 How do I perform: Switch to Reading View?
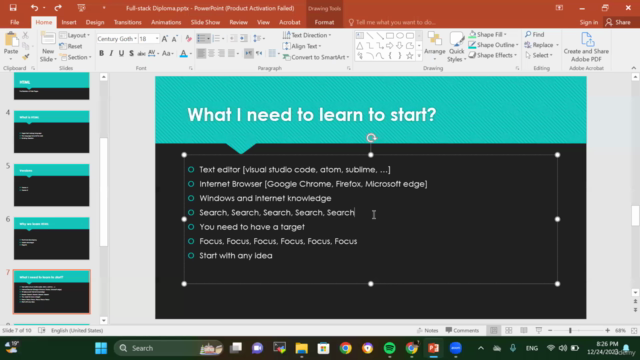click(524, 330)
